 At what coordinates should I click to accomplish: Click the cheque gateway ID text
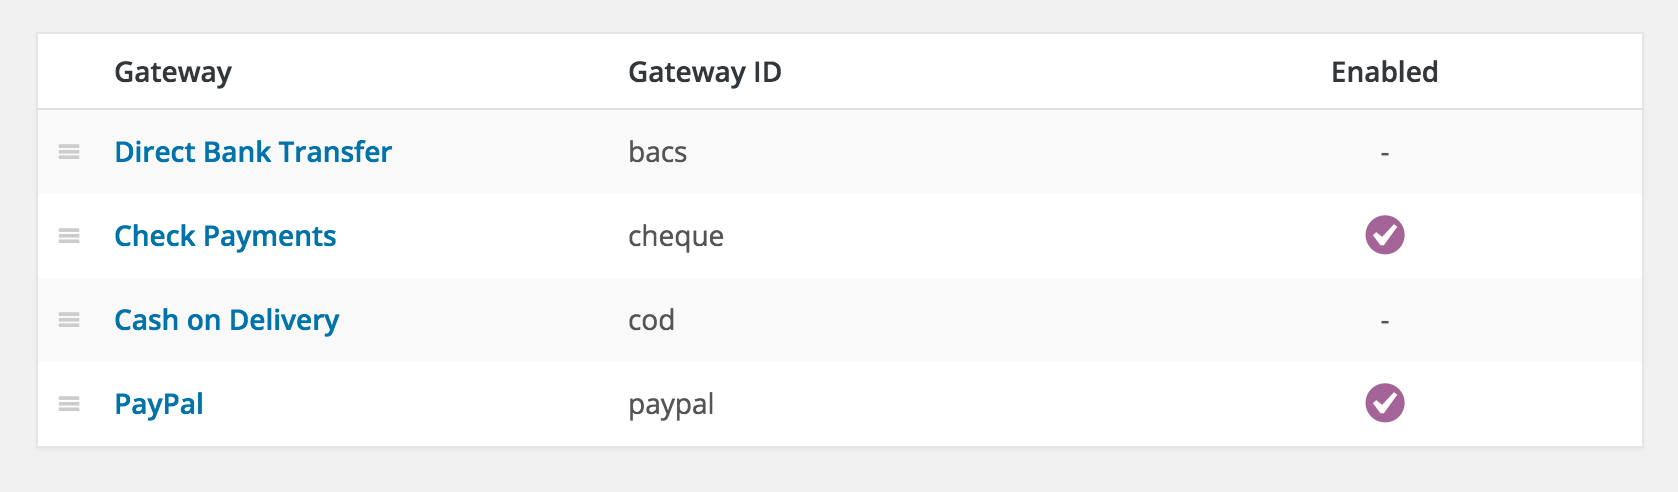click(x=675, y=236)
